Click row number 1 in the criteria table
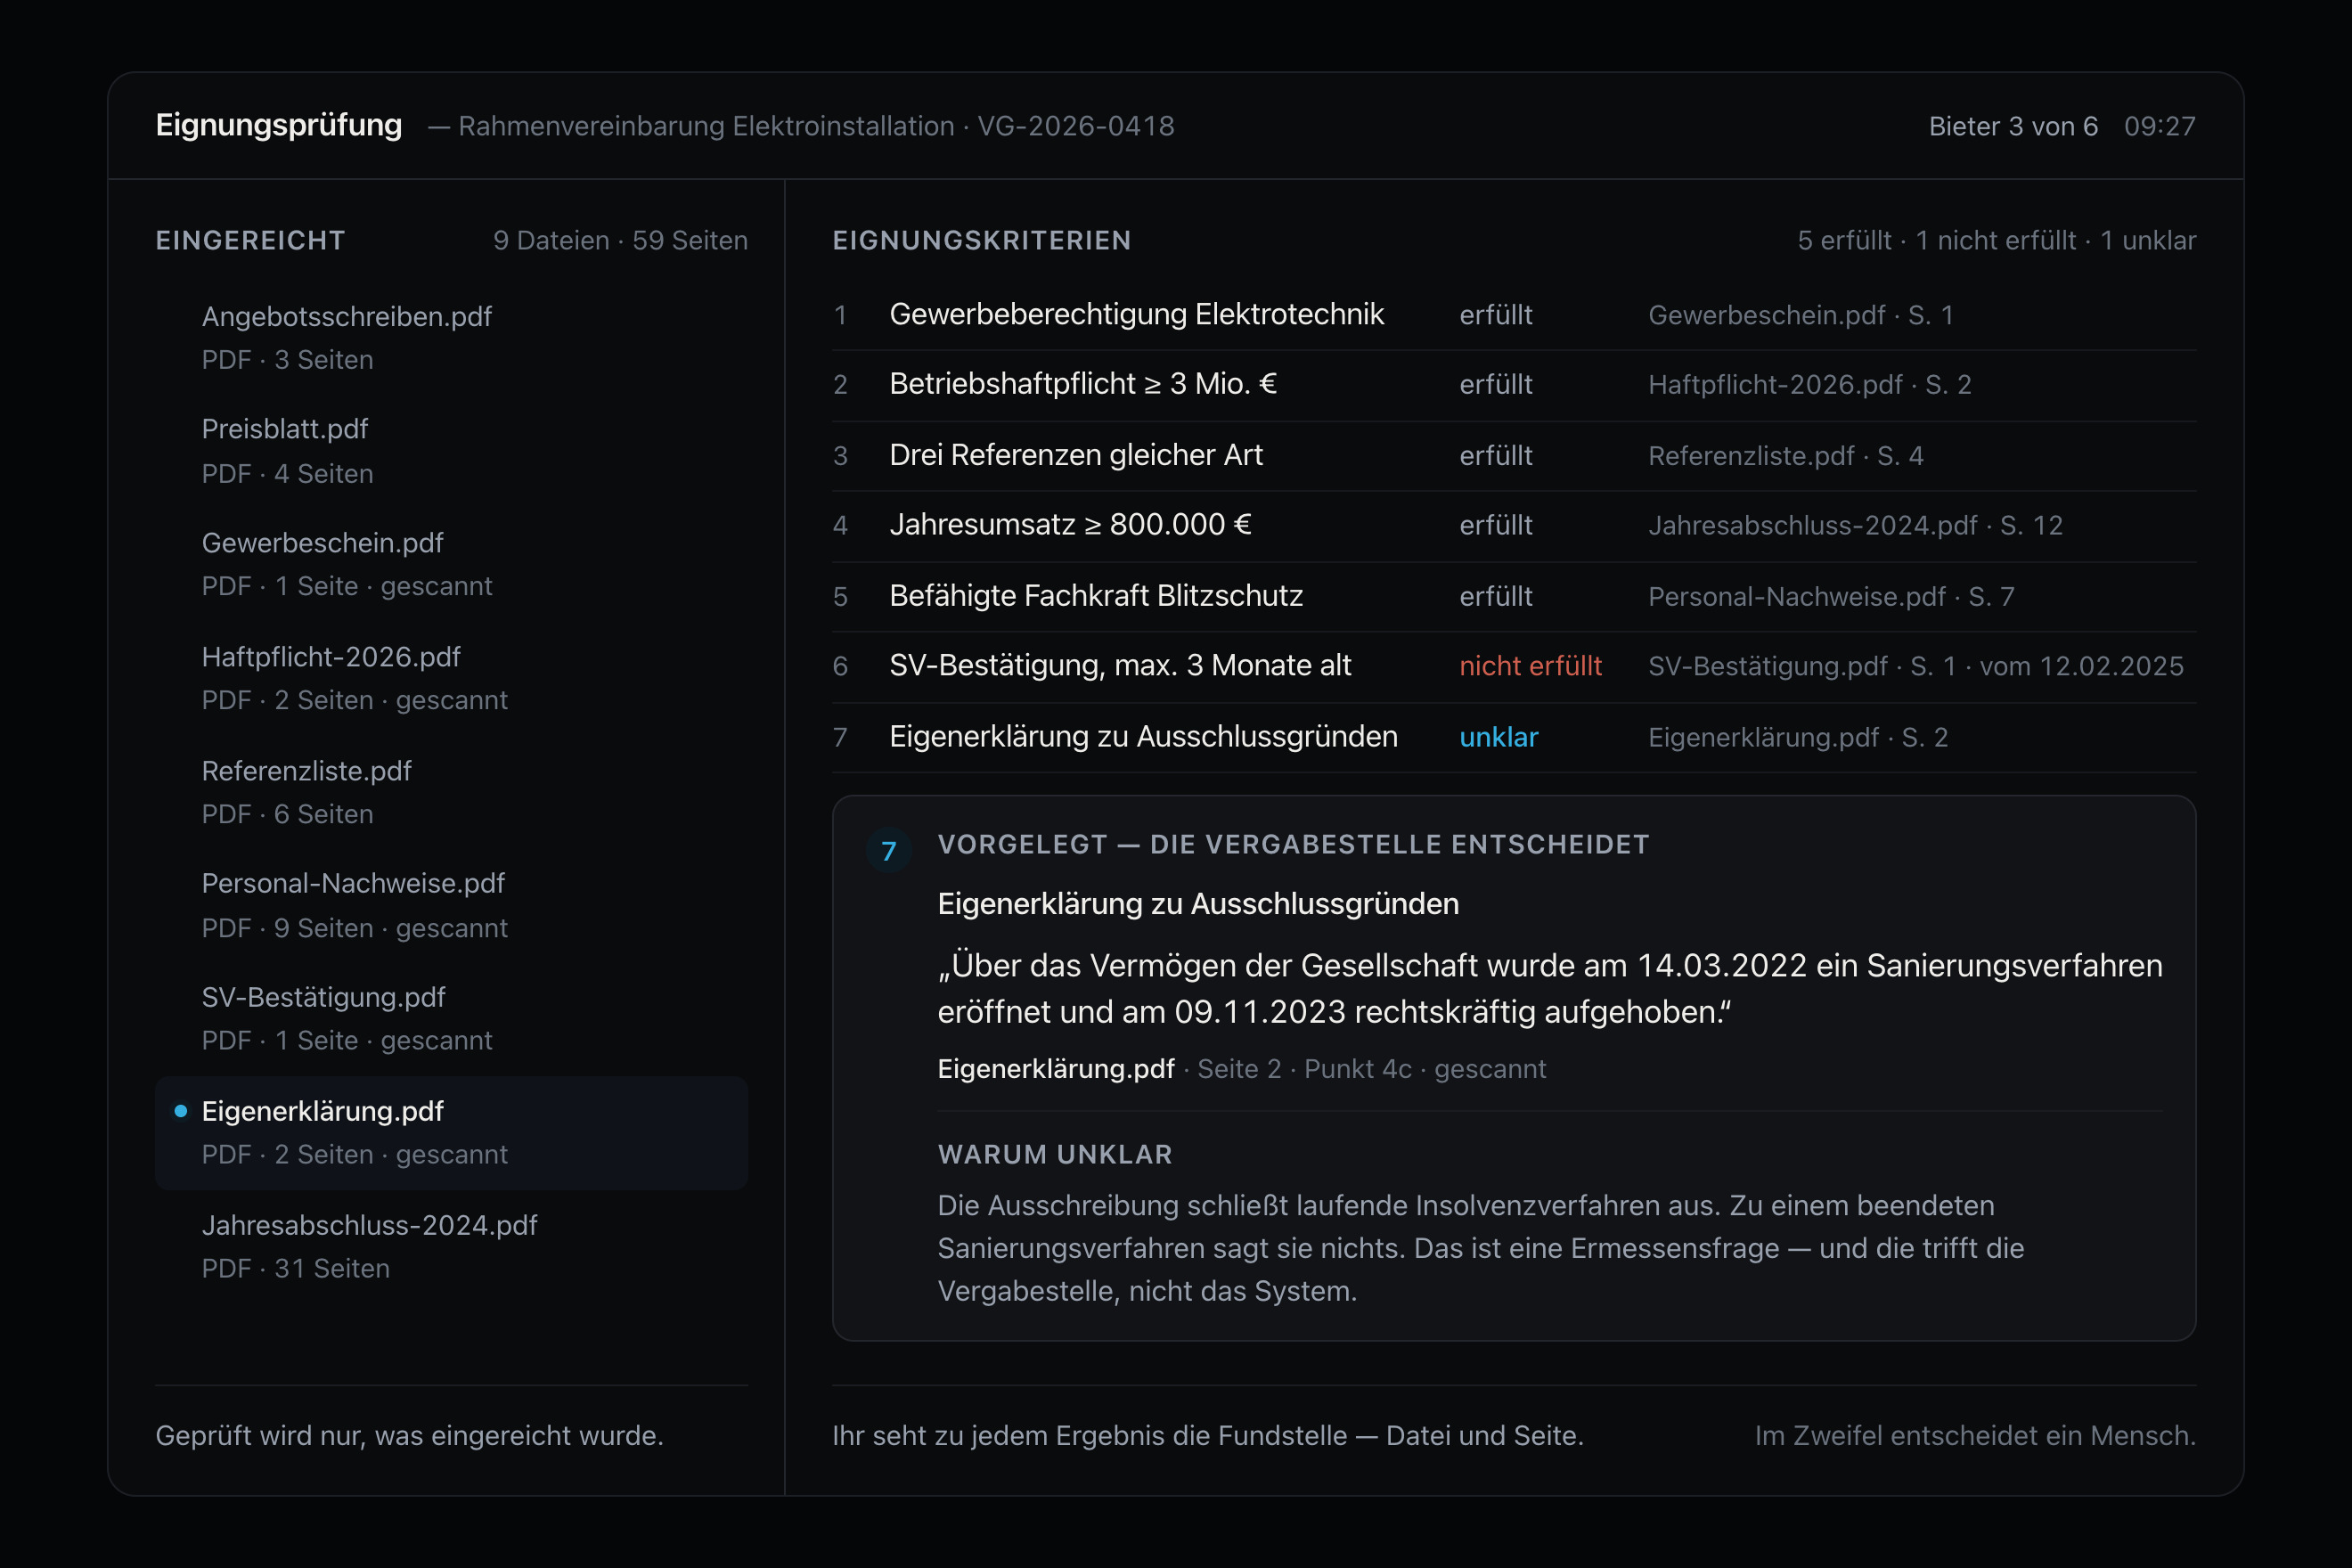Screen dimensions: 2352x1568 tap(840, 315)
